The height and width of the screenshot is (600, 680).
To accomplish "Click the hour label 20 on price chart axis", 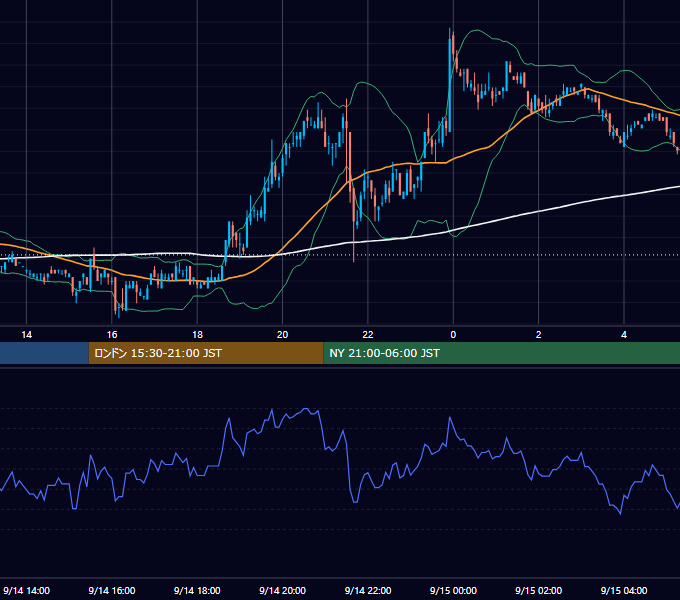I will point(283,335).
